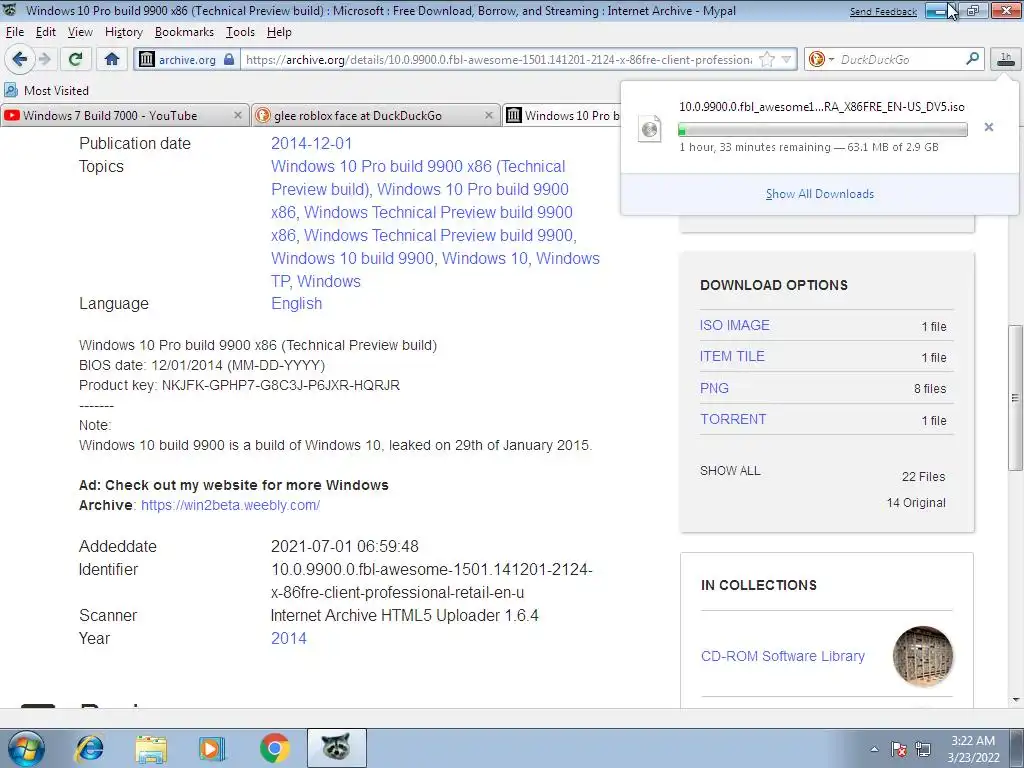Cancel the ISO download in progress

click(989, 127)
